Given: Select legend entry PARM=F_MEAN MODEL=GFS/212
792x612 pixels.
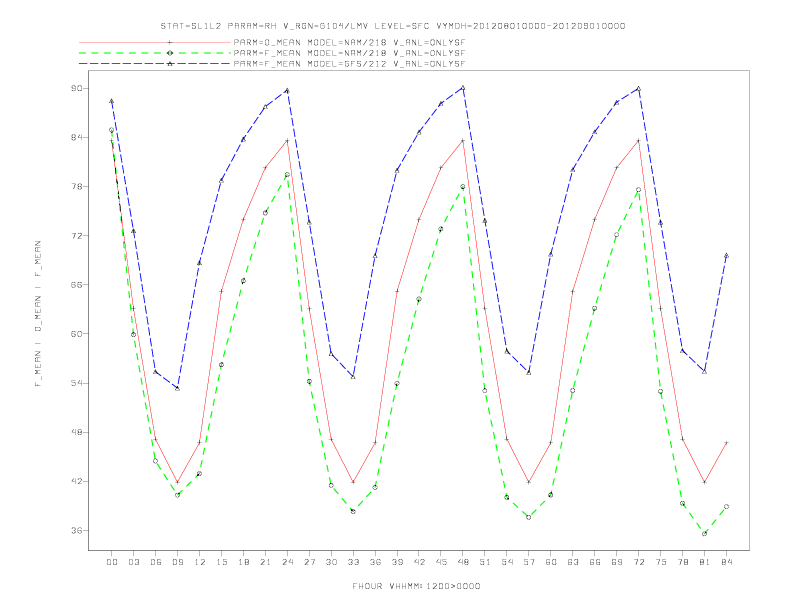Looking at the screenshot, I should [349, 64].
